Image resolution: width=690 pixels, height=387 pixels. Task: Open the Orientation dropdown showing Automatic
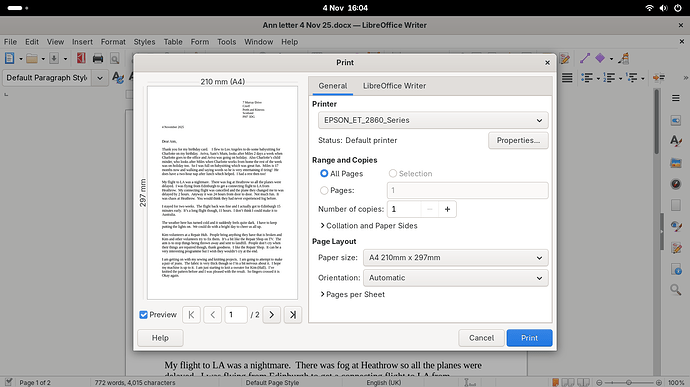point(455,278)
